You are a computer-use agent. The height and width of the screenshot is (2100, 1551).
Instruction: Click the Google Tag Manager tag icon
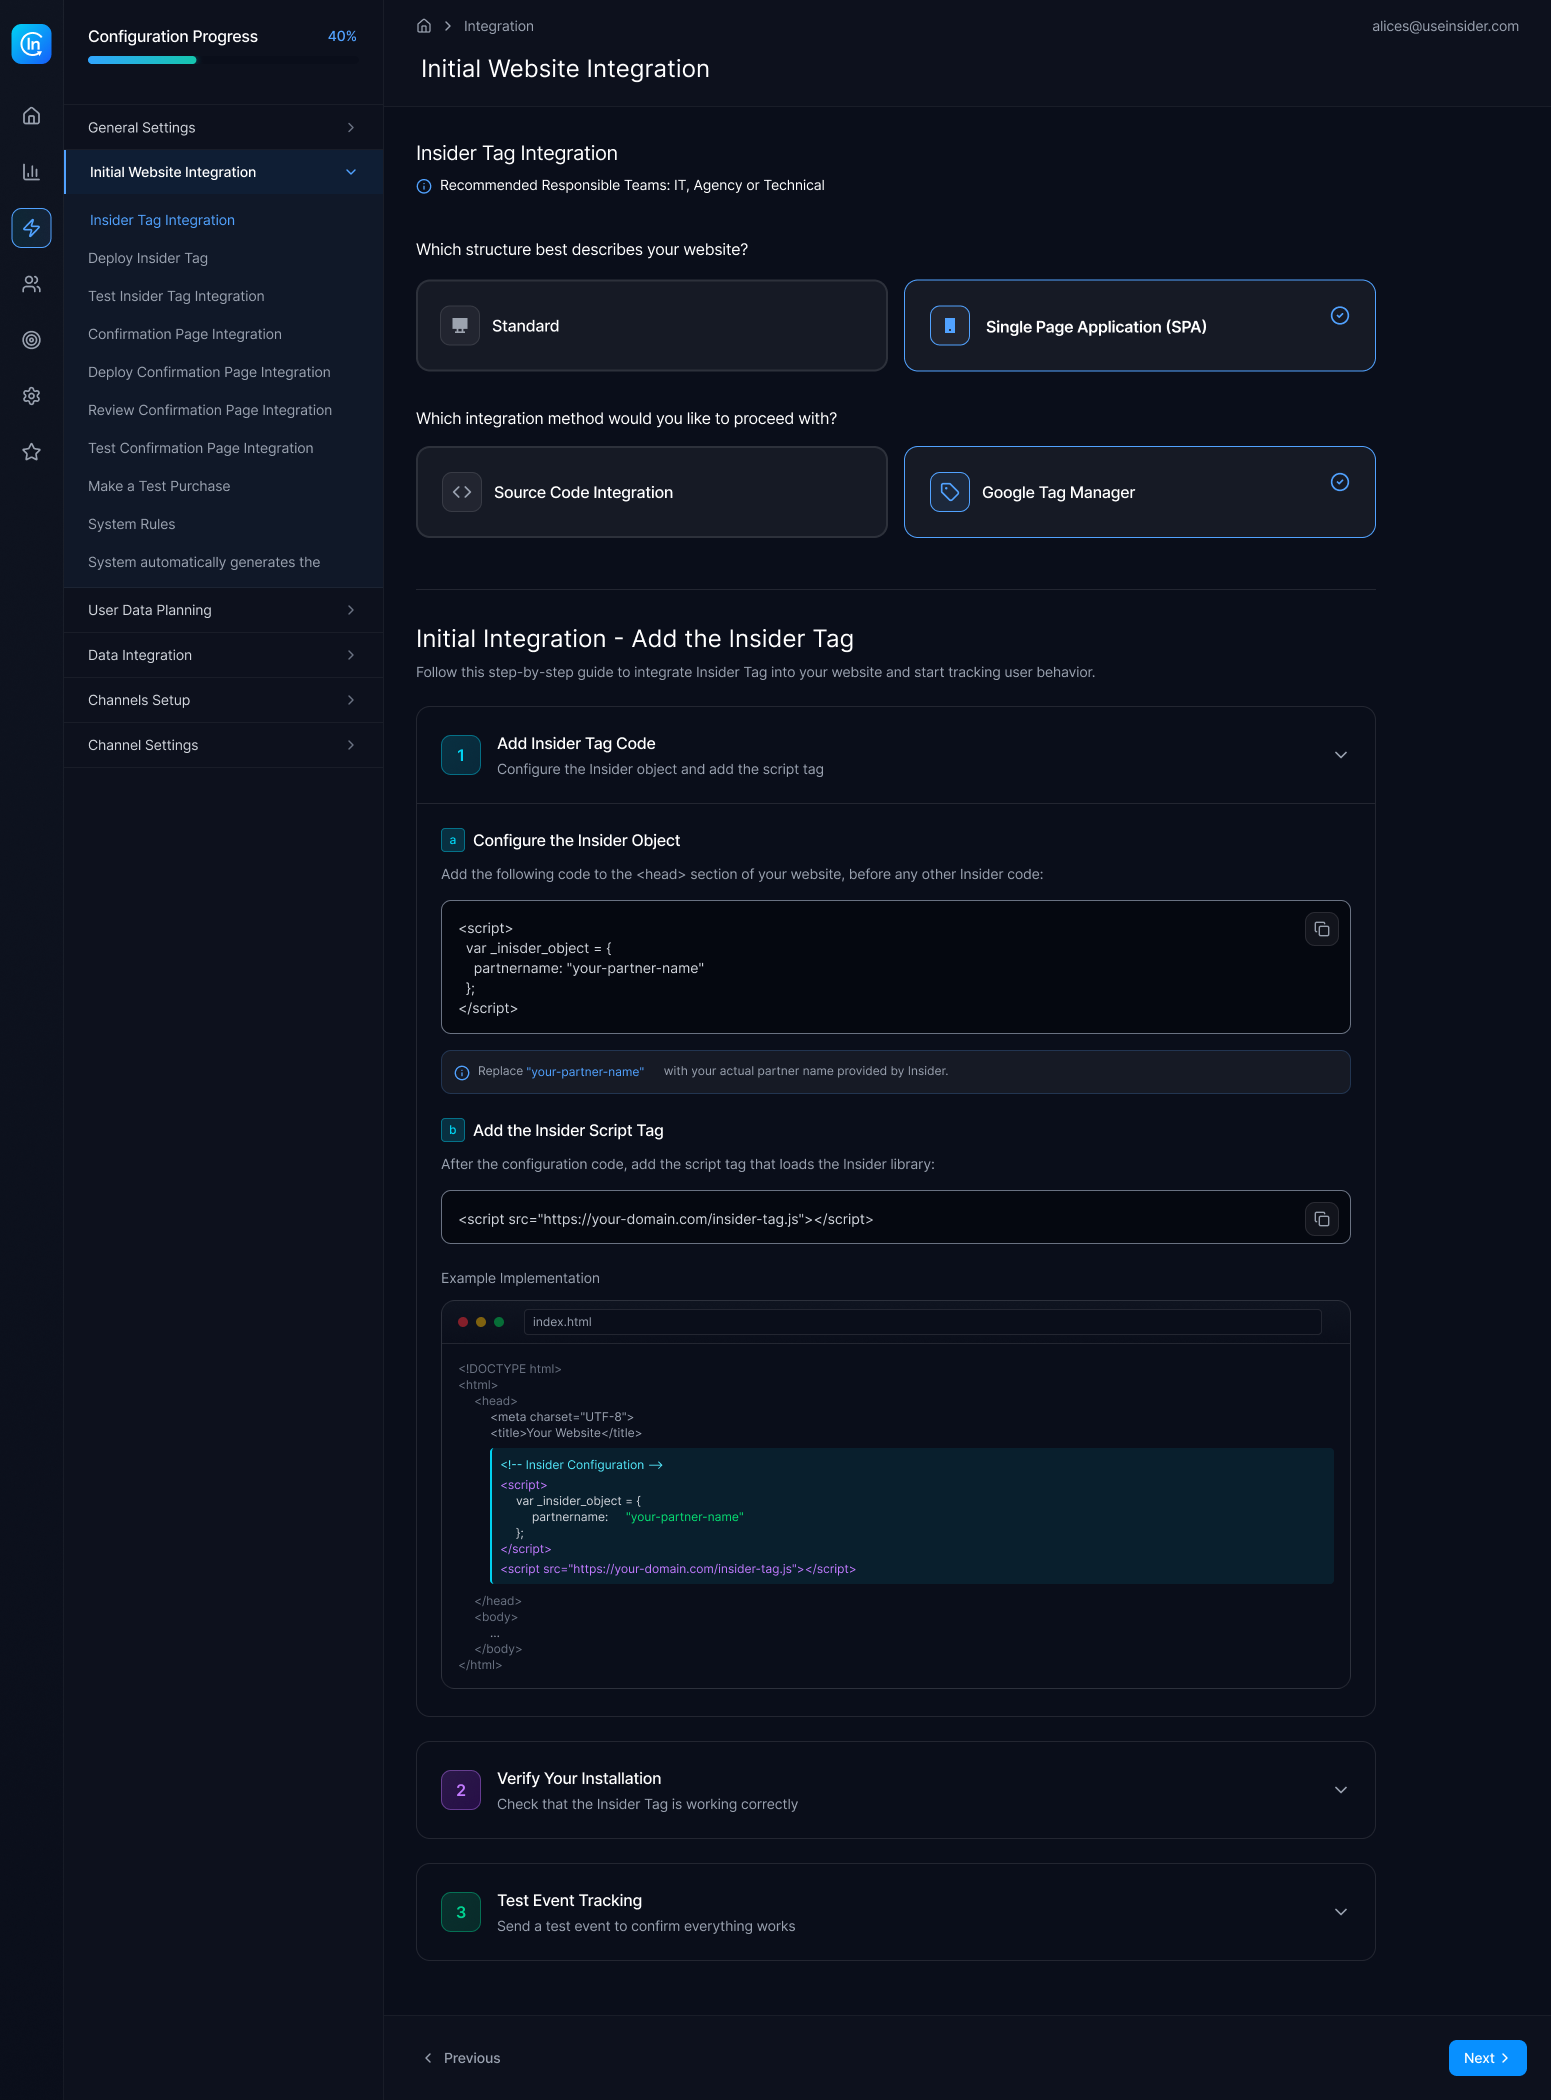[x=950, y=492]
